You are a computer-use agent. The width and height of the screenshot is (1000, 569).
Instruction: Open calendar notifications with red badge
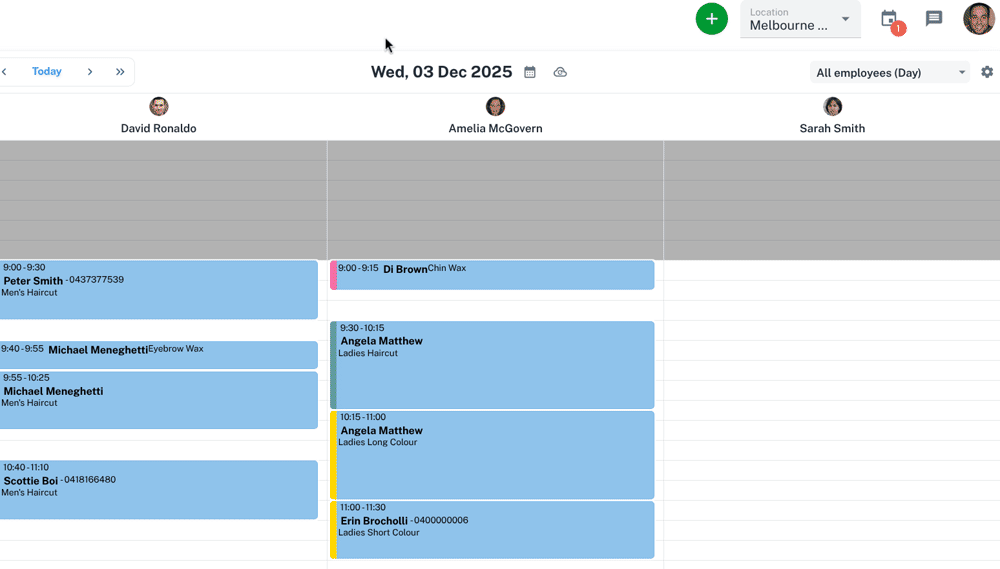pyautogui.click(x=889, y=19)
